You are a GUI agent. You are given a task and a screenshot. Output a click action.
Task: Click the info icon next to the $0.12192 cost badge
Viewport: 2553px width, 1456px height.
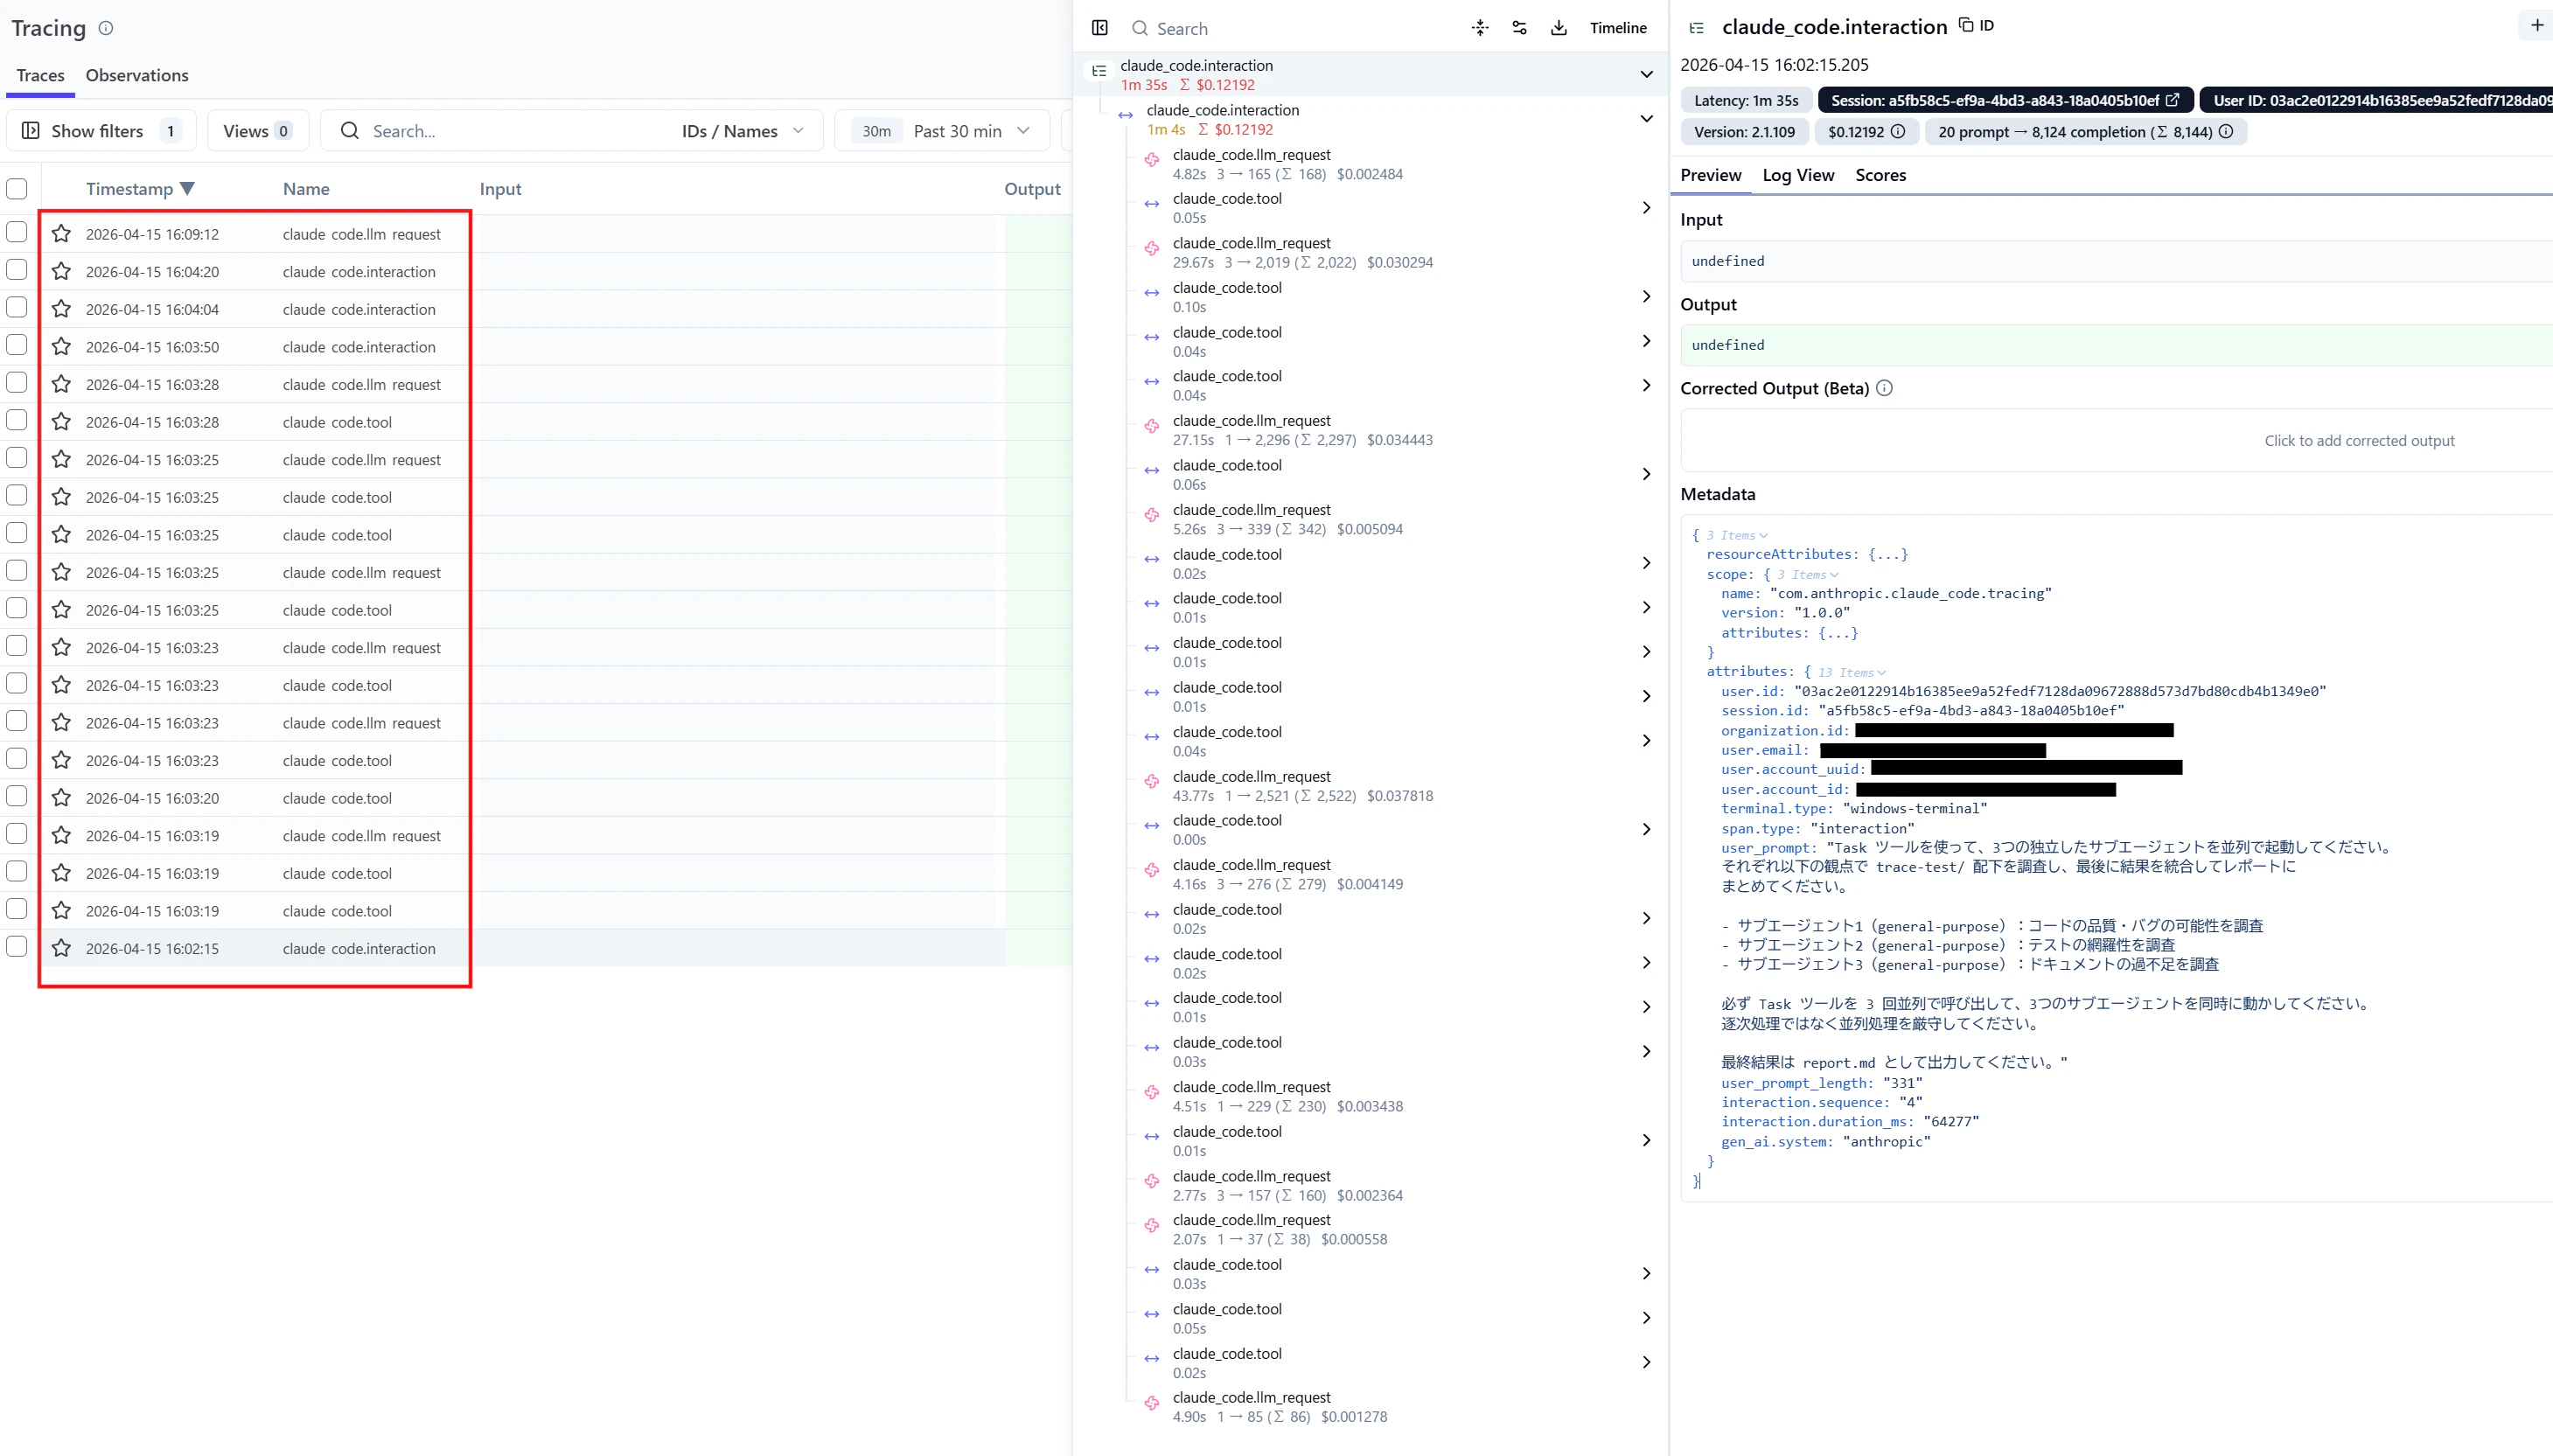click(1897, 131)
